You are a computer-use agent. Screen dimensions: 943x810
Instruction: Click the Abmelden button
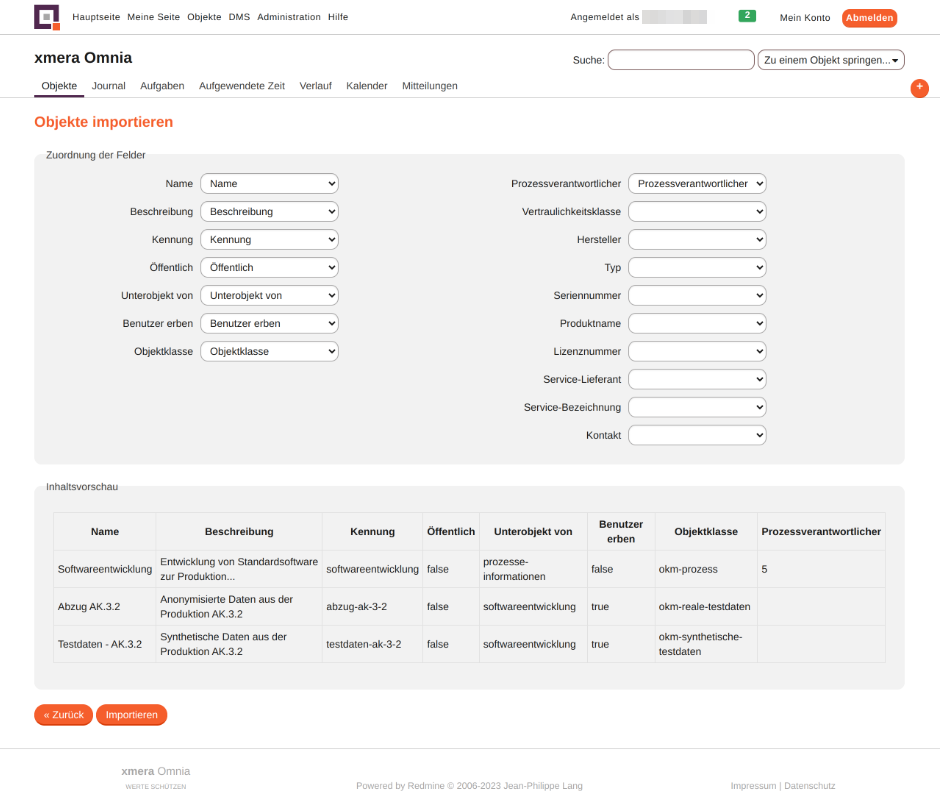click(x=869, y=18)
